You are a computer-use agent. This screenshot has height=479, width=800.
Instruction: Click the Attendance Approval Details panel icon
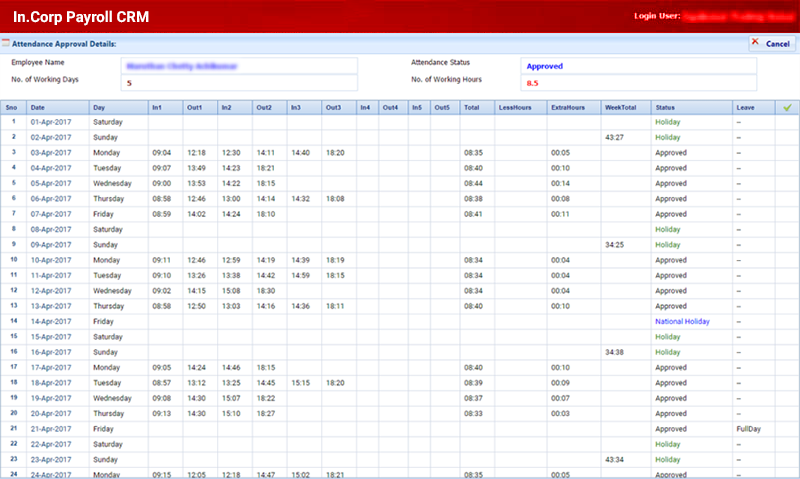pos(6,43)
